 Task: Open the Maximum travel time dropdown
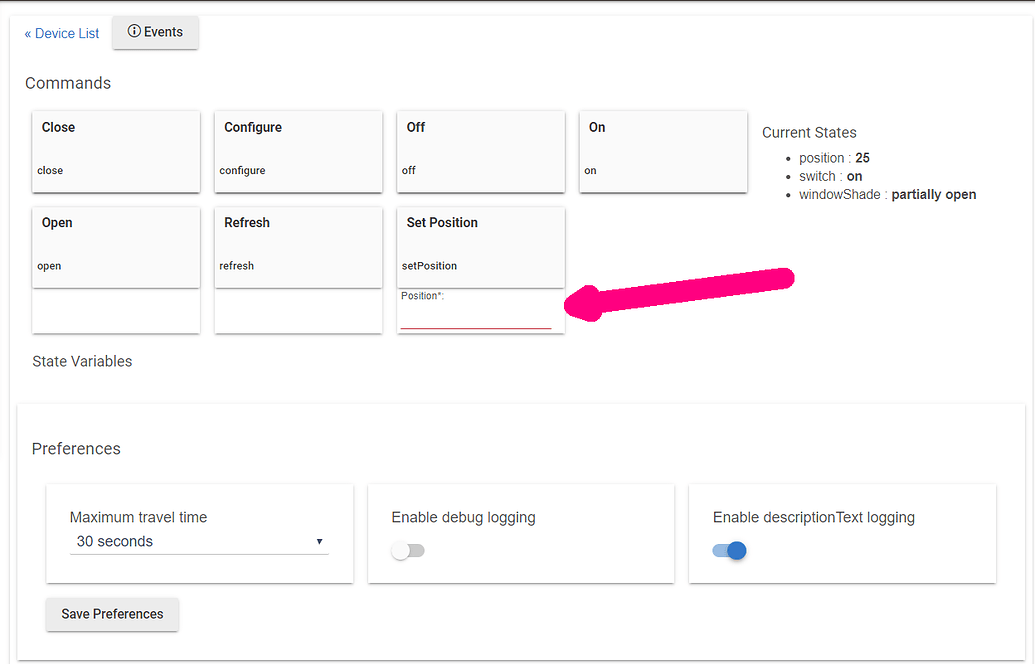pyautogui.click(x=198, y=541)
